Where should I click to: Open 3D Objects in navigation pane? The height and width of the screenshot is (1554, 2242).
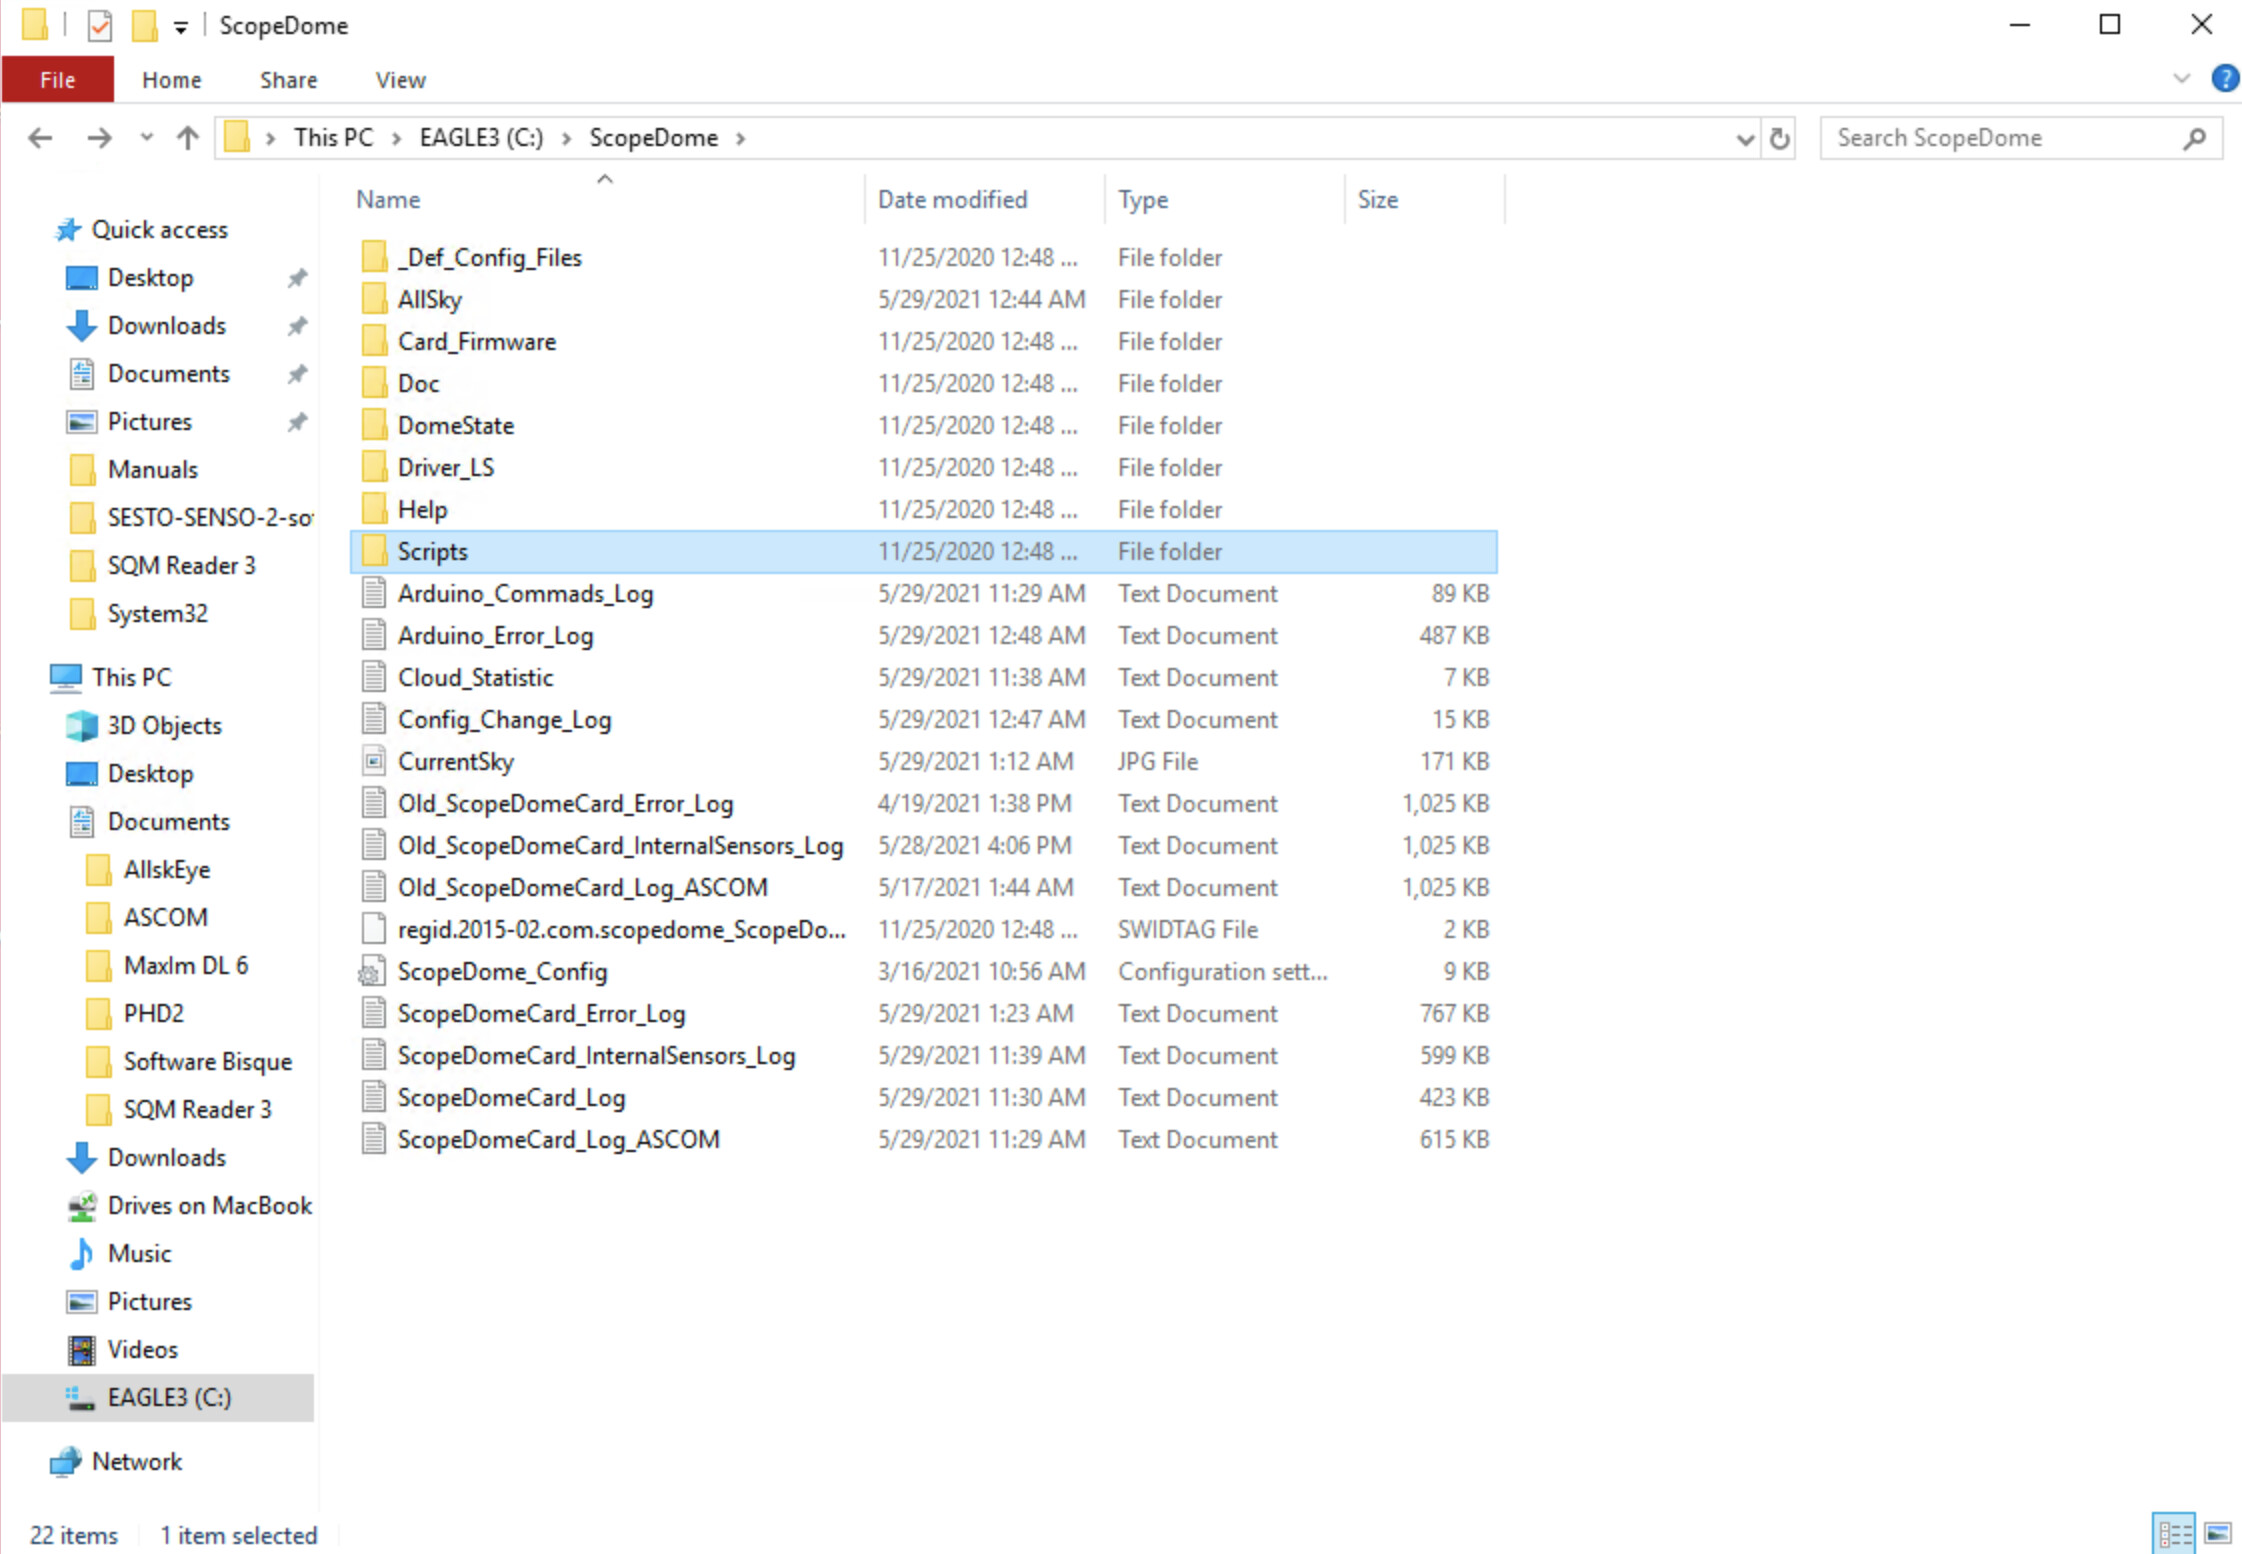pyautogui.click(x=164, y=726)
